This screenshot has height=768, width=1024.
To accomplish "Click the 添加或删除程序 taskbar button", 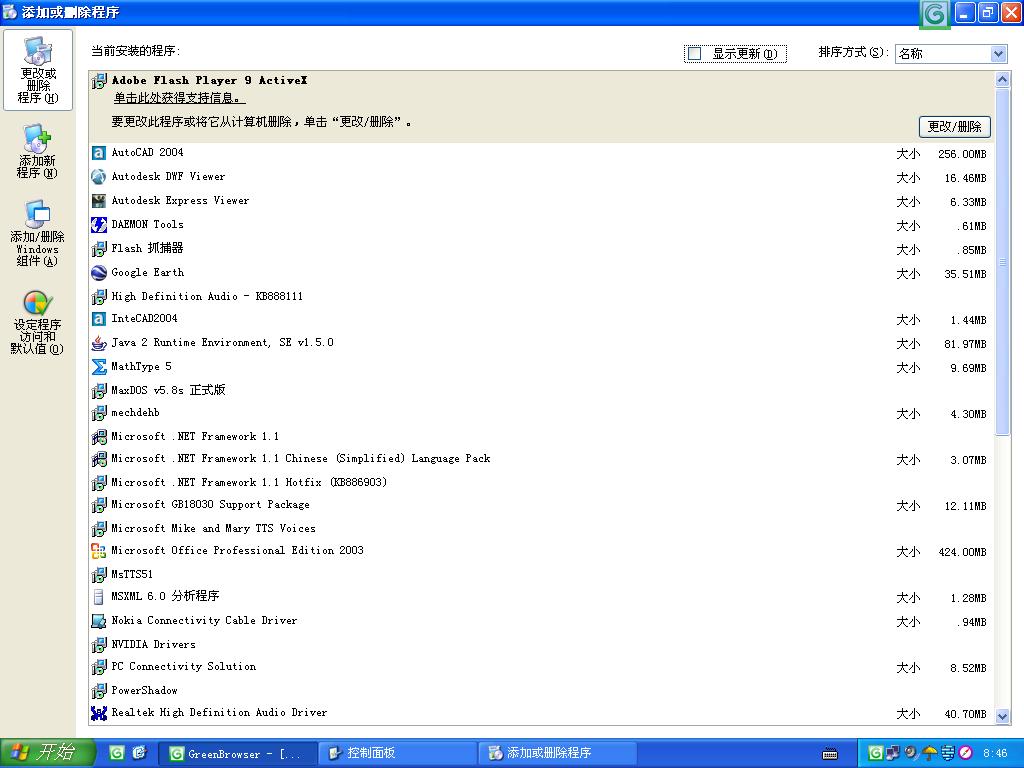I will pos(557,754).
